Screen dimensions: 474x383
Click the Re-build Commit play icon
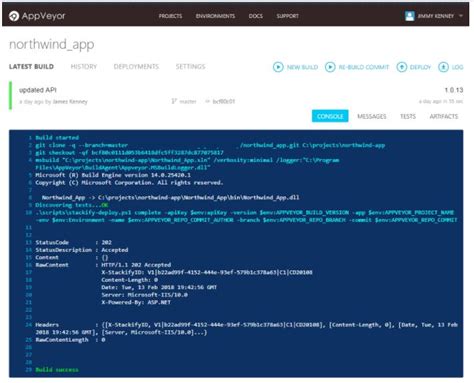330,67
